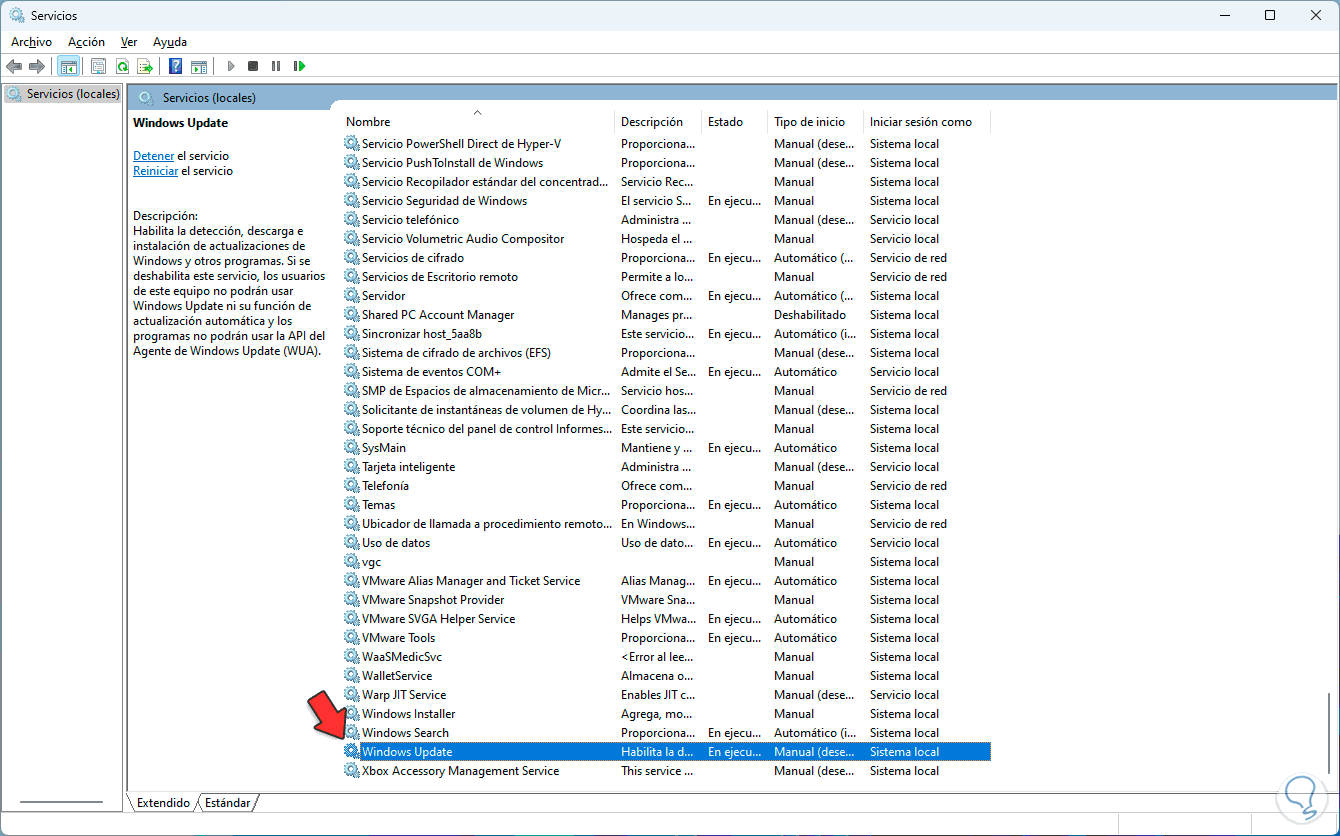The image size is (1340, 836).
Task: Sort by the Nombre column header
Action: tap(477, 122)
